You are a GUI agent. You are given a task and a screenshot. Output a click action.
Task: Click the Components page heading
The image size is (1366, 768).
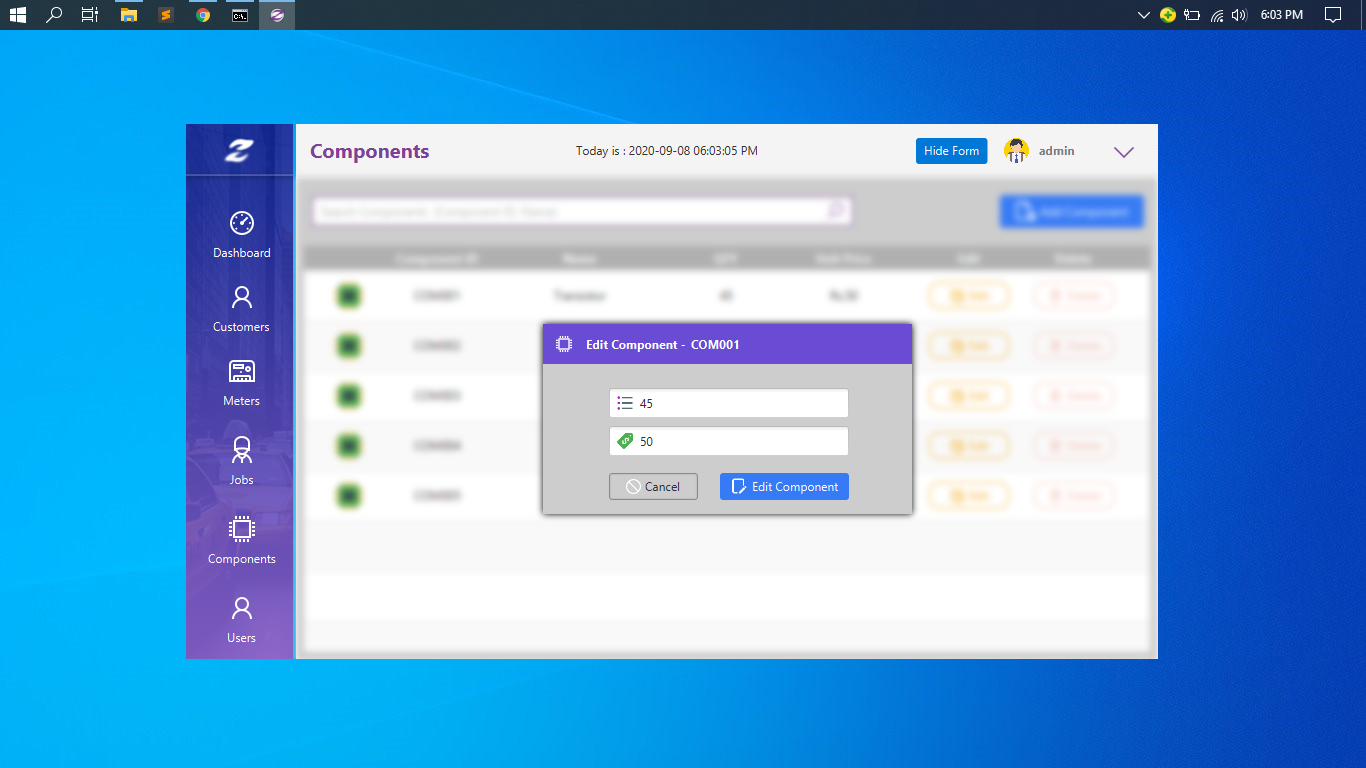coord(370,151)
